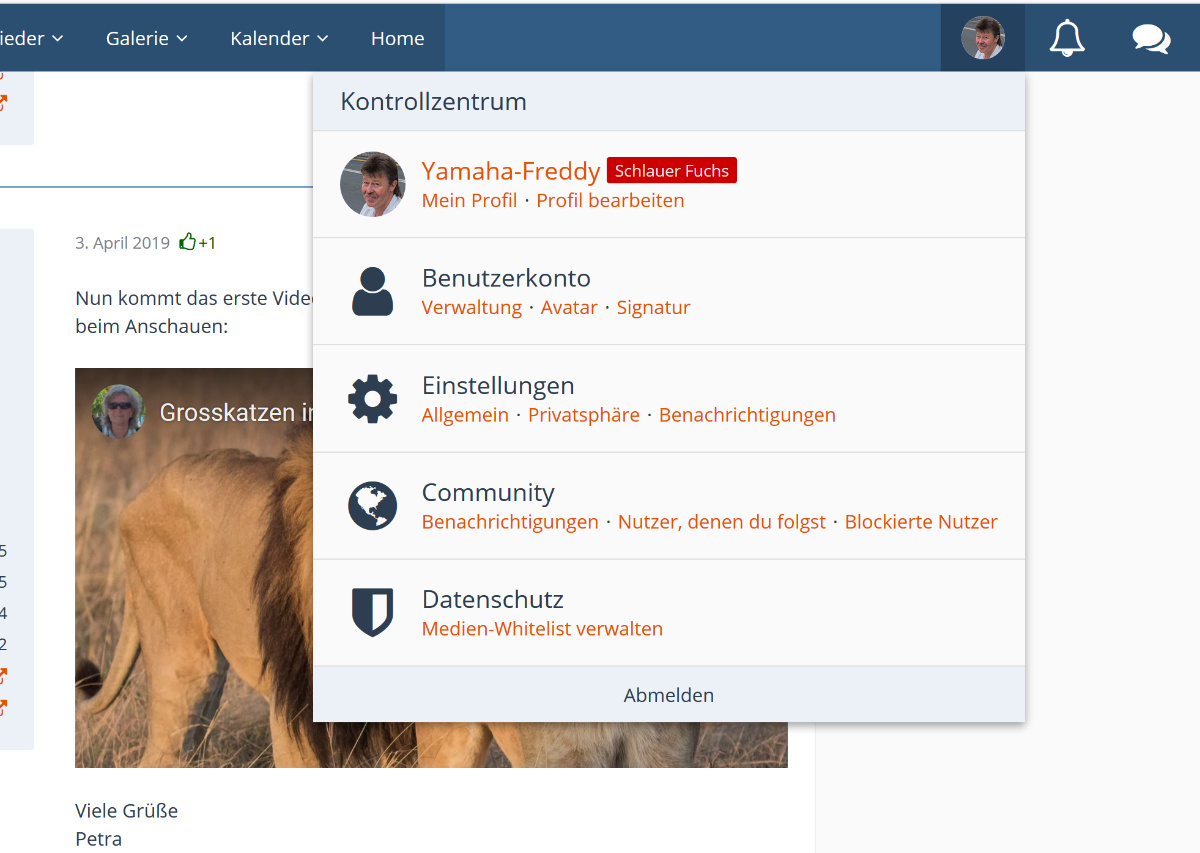Image resolution: width=1200 pixels, height=853 pixels.
Task: Expand the Galerie dropdown menu
Action: (x=147, y=38)
